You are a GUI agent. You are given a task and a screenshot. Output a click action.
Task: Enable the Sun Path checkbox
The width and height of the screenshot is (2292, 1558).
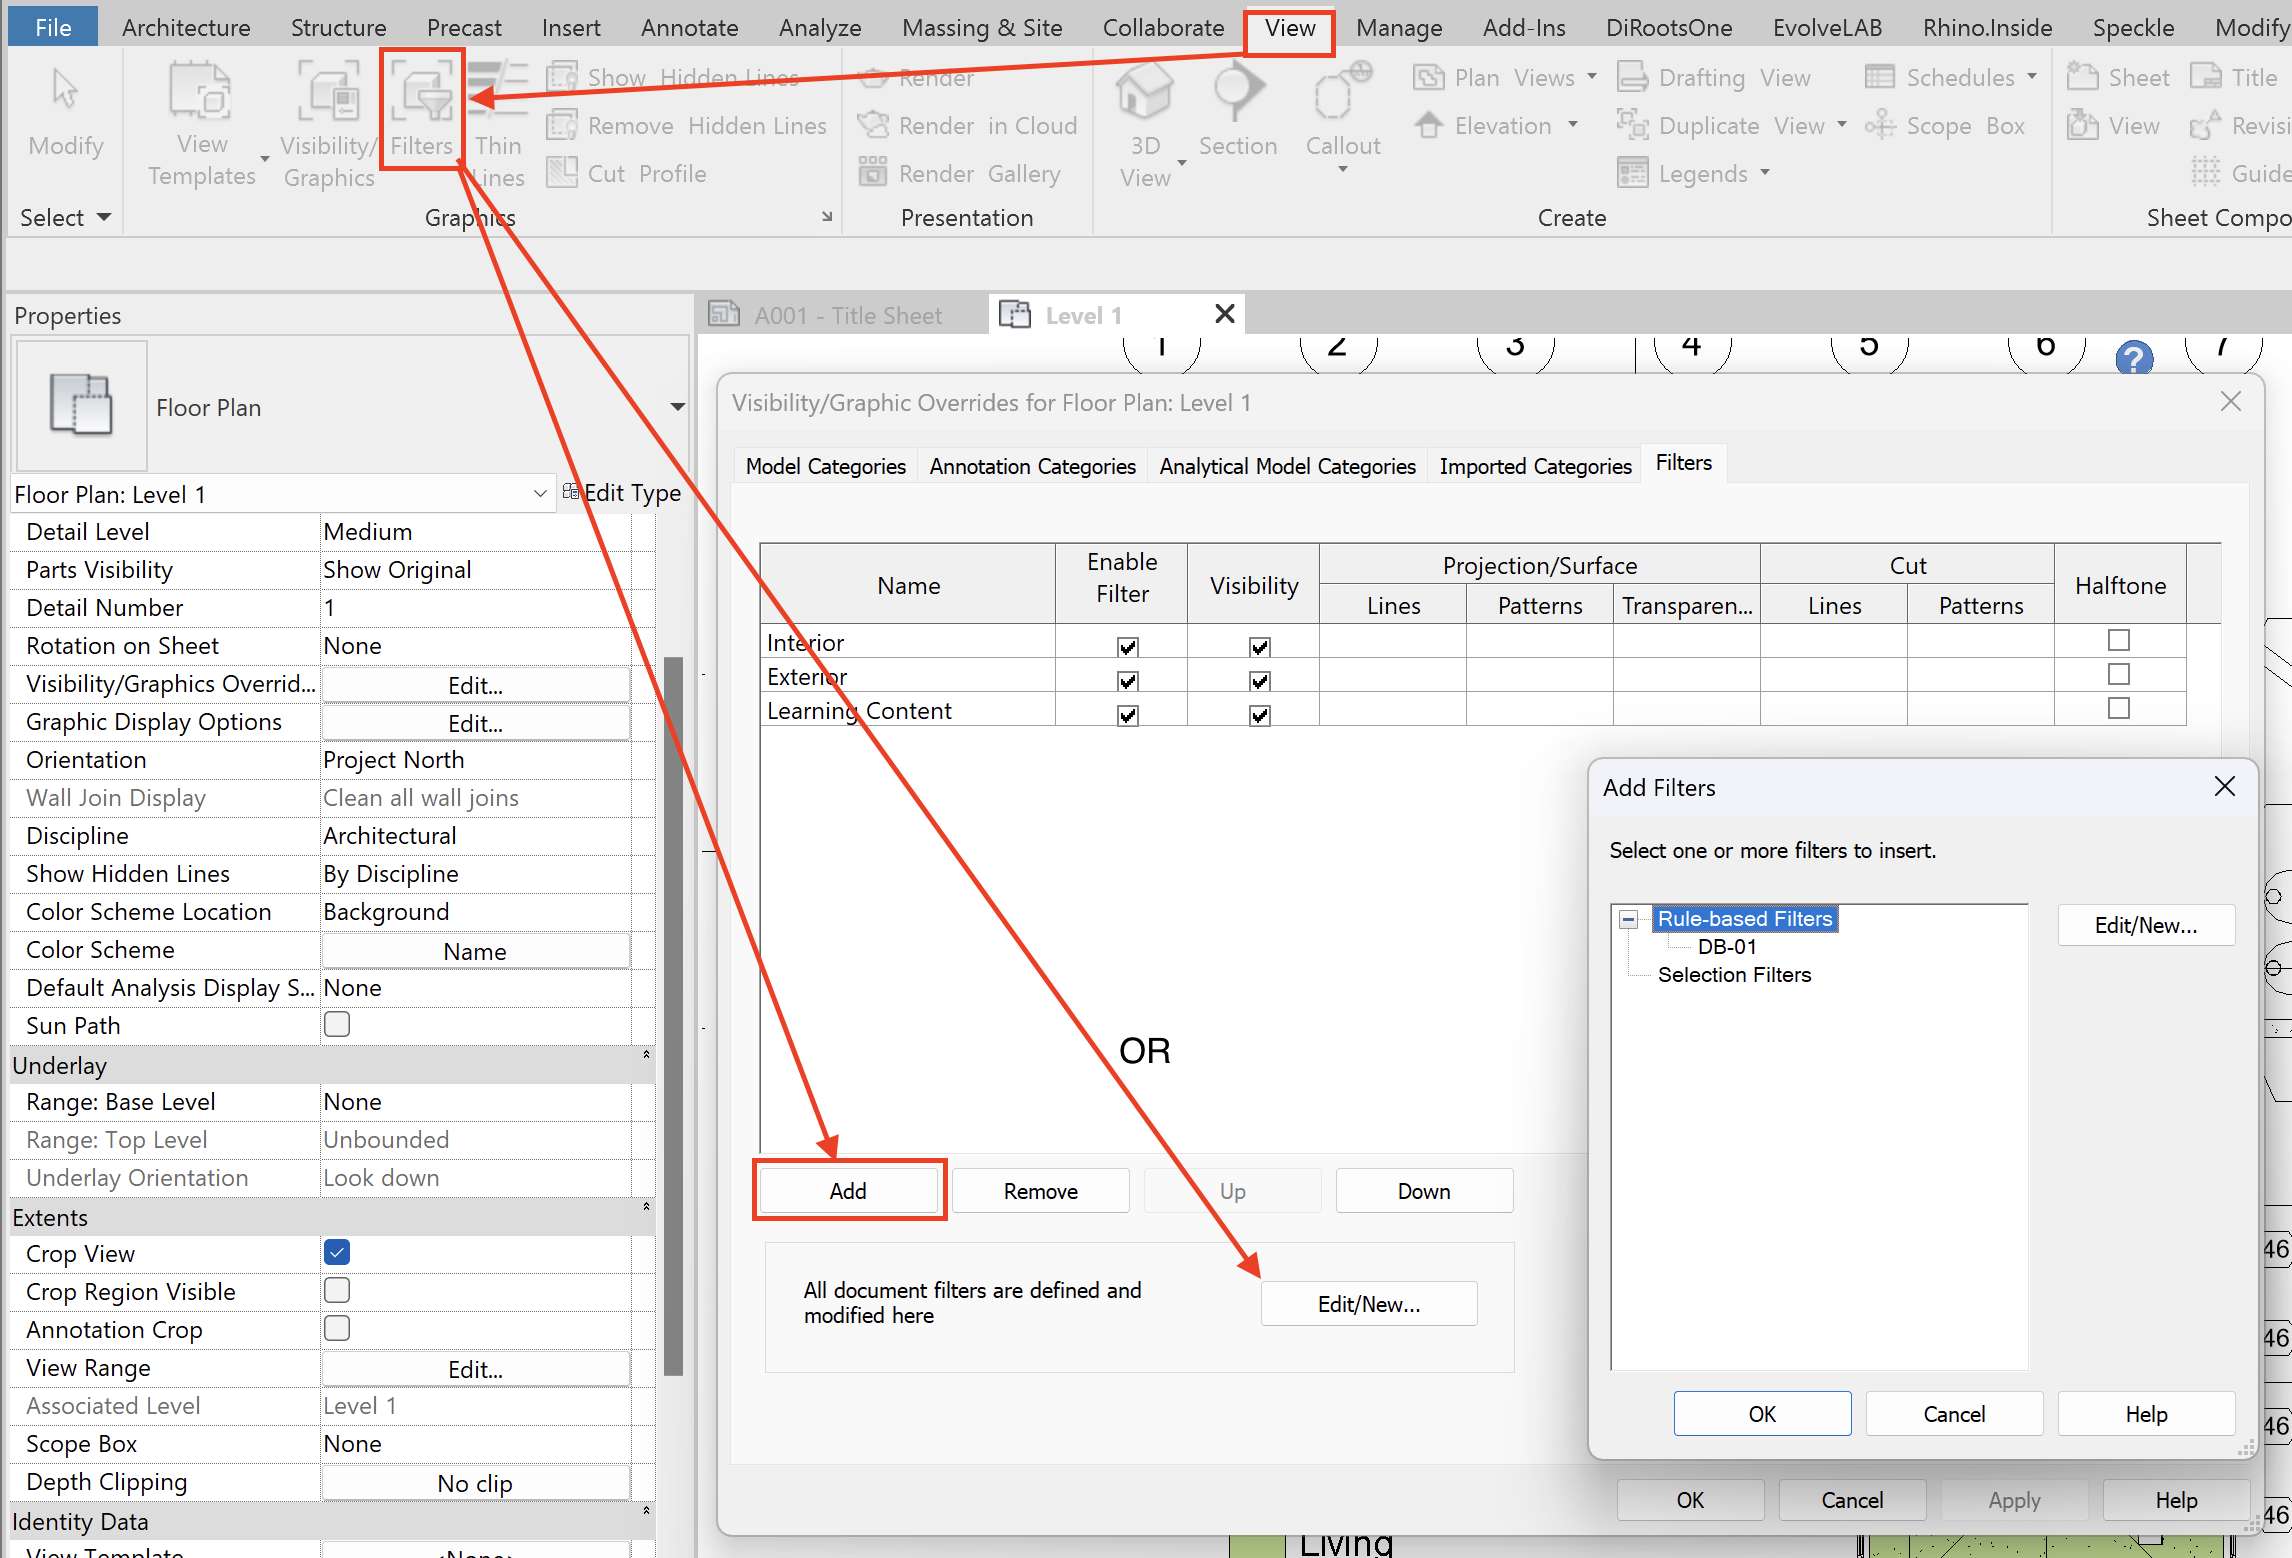(337, 1024)
